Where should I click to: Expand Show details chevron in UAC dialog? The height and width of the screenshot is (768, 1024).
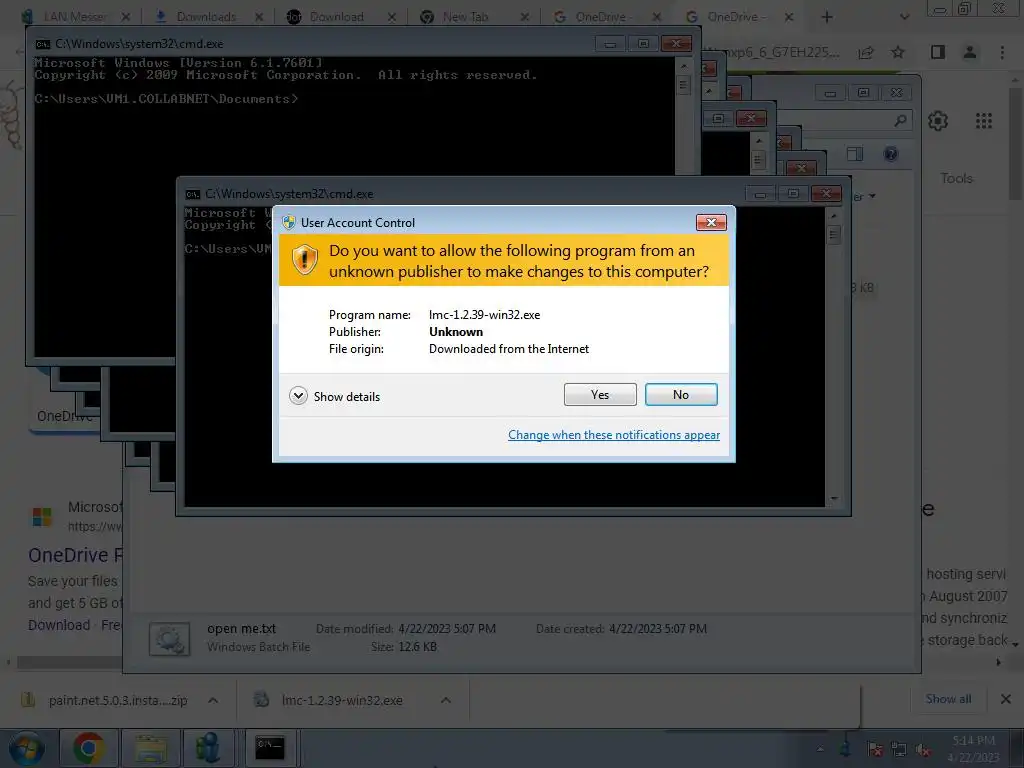(298, 396)
